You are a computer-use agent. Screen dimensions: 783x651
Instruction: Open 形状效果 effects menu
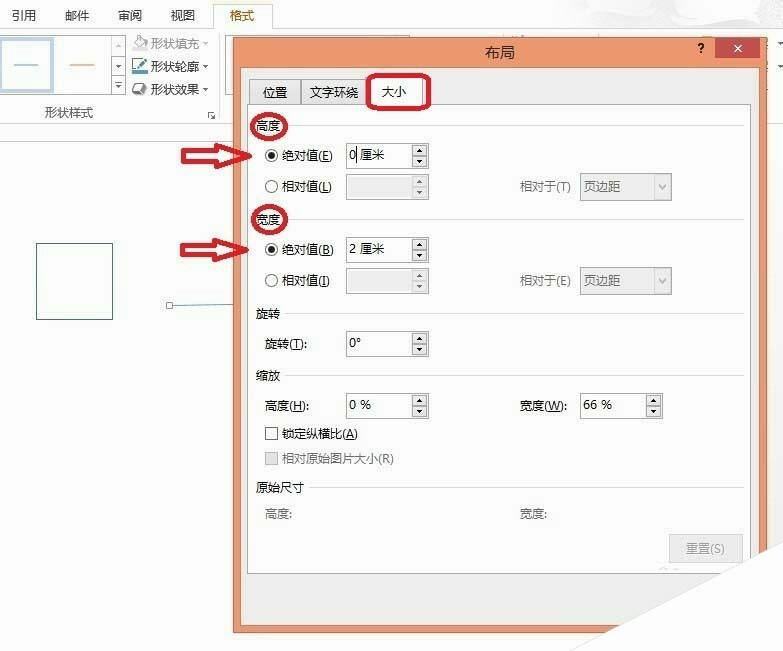click(x=170, y=89)
